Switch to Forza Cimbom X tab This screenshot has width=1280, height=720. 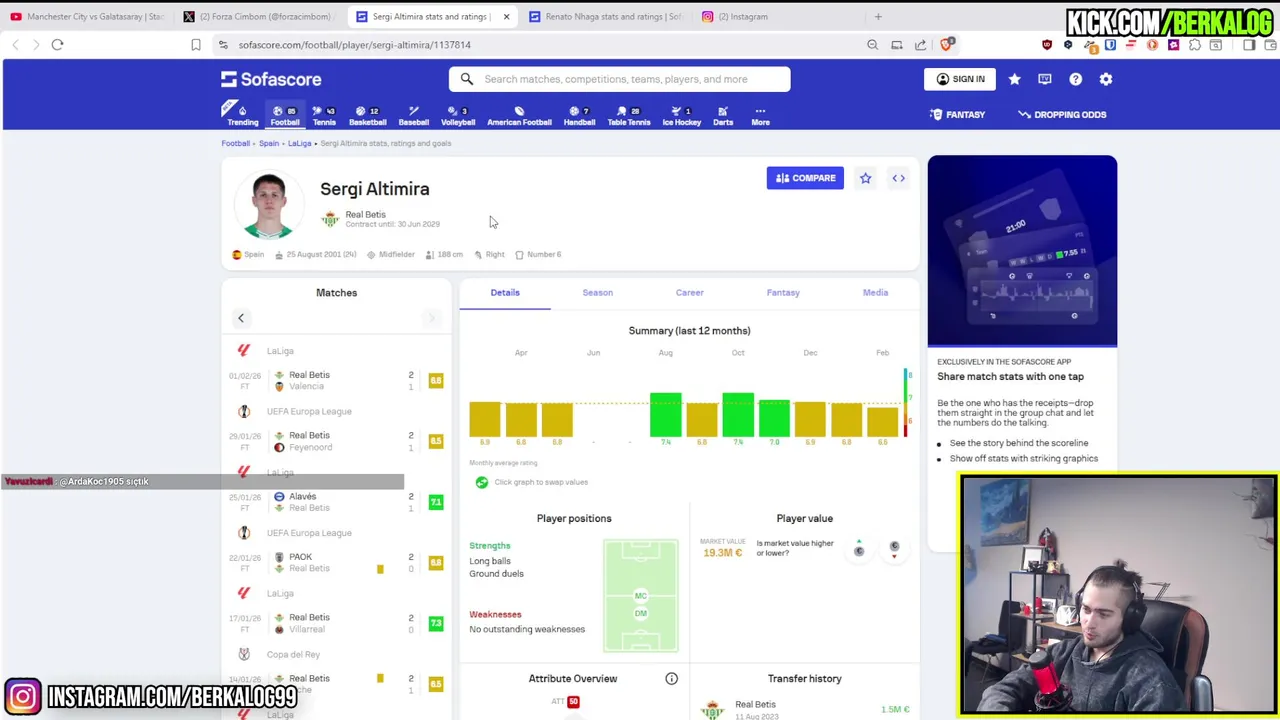coord(257,16)
